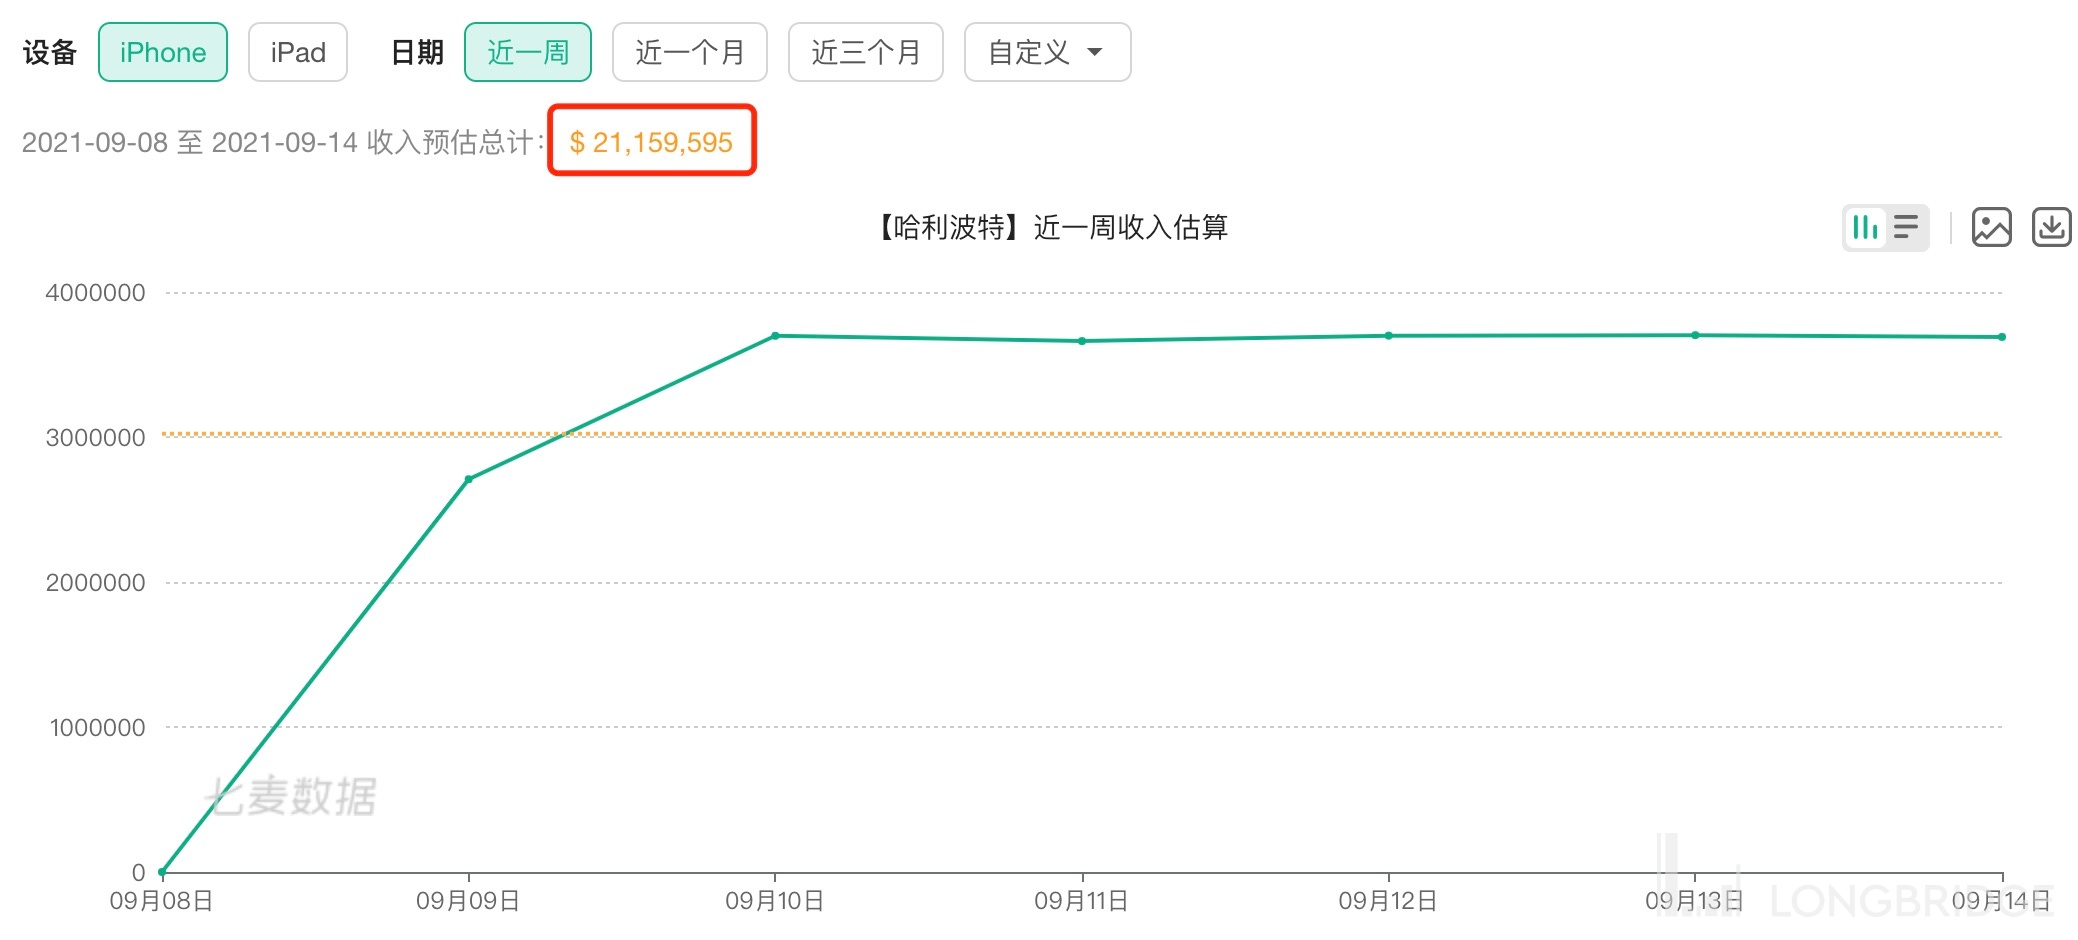
Task: Select the 近一周 date range
Action: 528,52
